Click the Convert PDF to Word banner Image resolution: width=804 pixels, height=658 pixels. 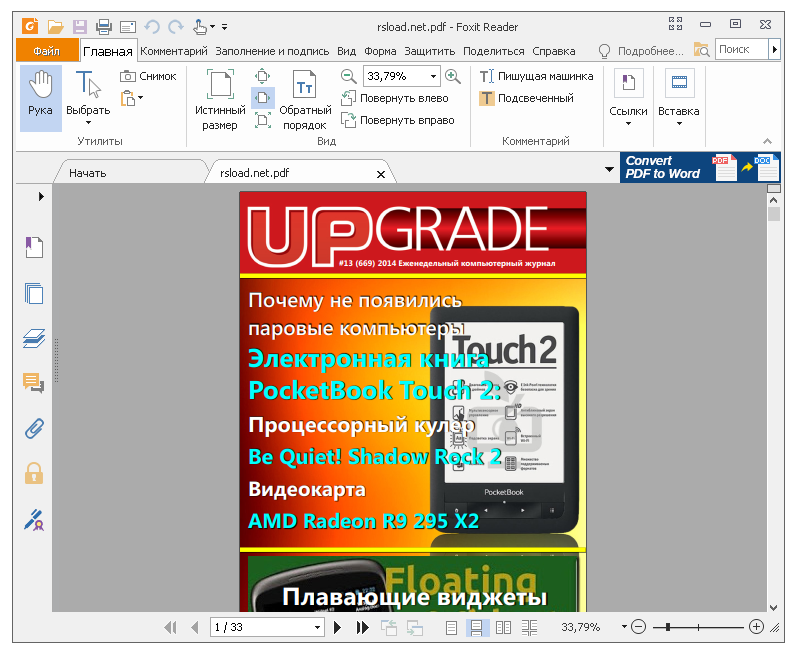click(x=700, y=167)
